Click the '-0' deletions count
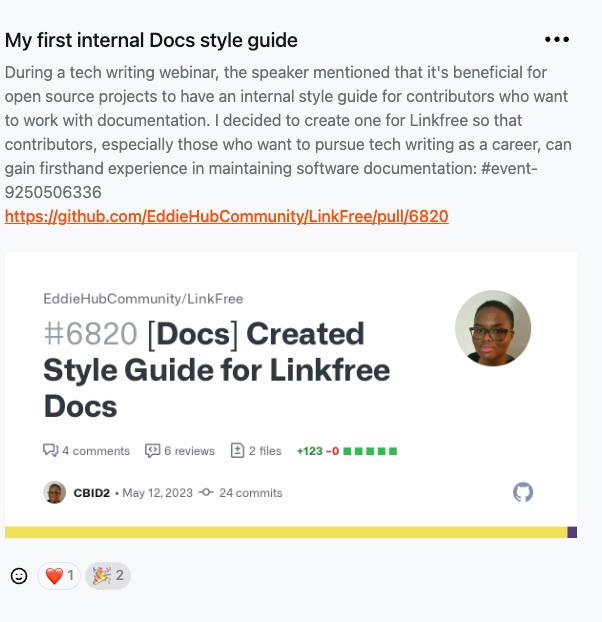 (x=332, y=451)
